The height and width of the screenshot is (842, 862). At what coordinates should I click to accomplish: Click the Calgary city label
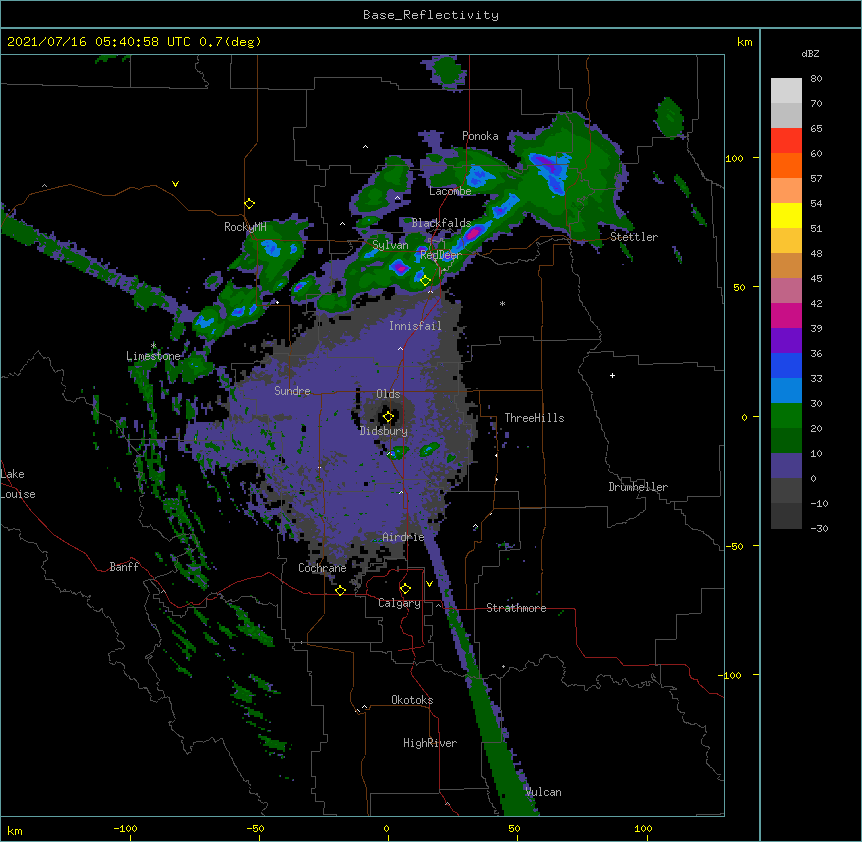[399, 603]
